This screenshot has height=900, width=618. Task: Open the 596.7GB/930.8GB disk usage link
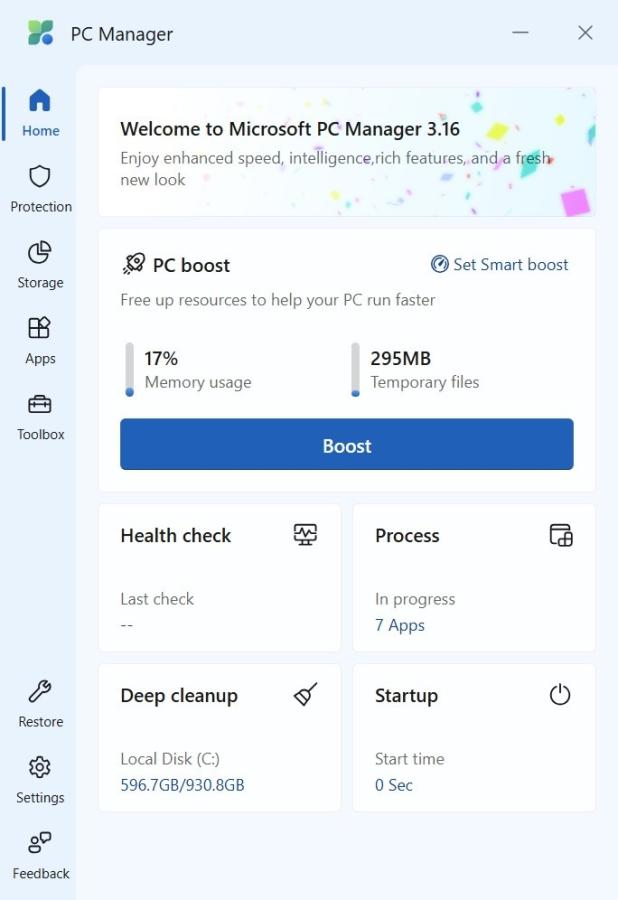pyautogui.click(x=182, y=785)
